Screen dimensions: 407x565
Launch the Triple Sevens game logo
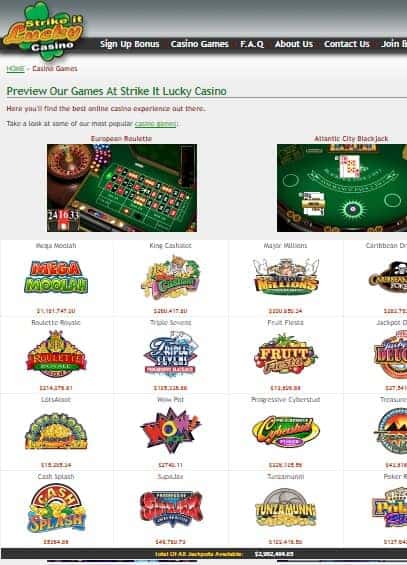pos(170,354)
